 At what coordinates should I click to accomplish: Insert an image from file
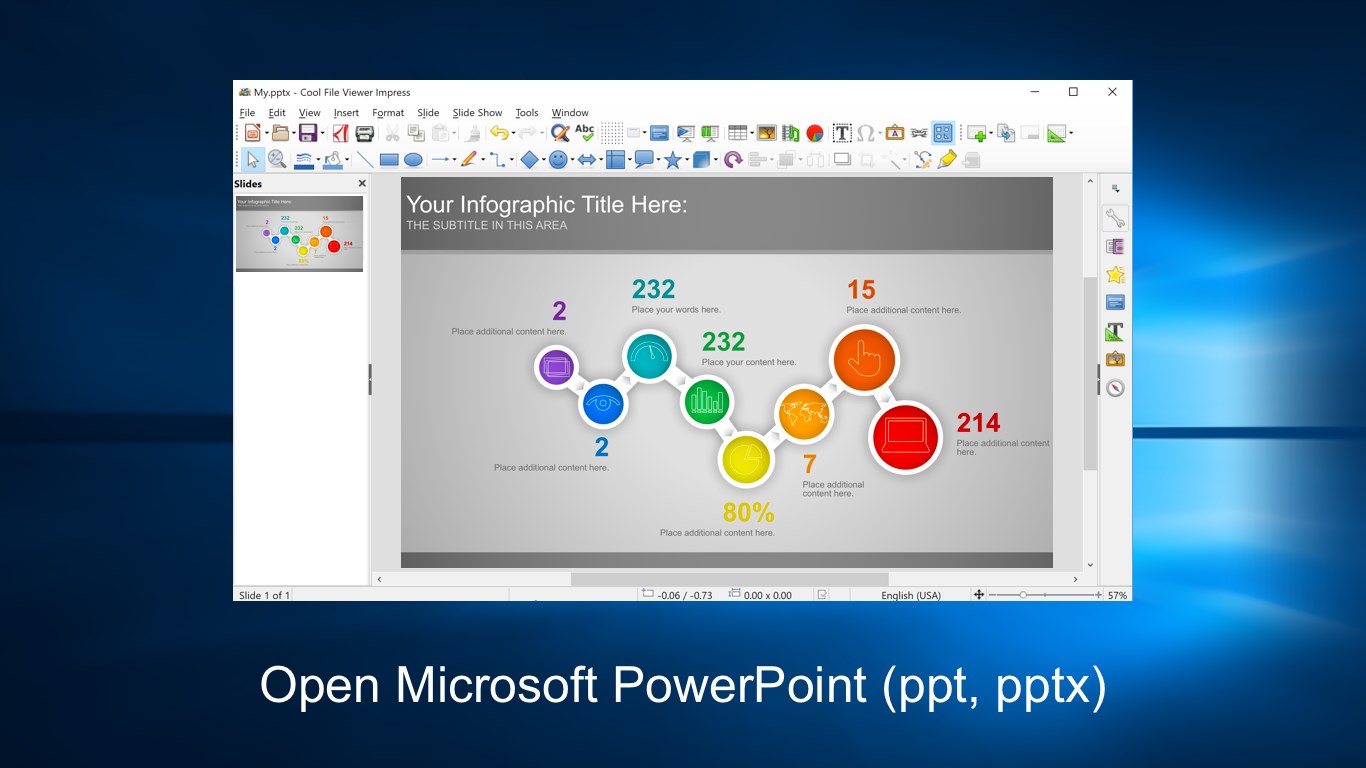tap(765, 132)
